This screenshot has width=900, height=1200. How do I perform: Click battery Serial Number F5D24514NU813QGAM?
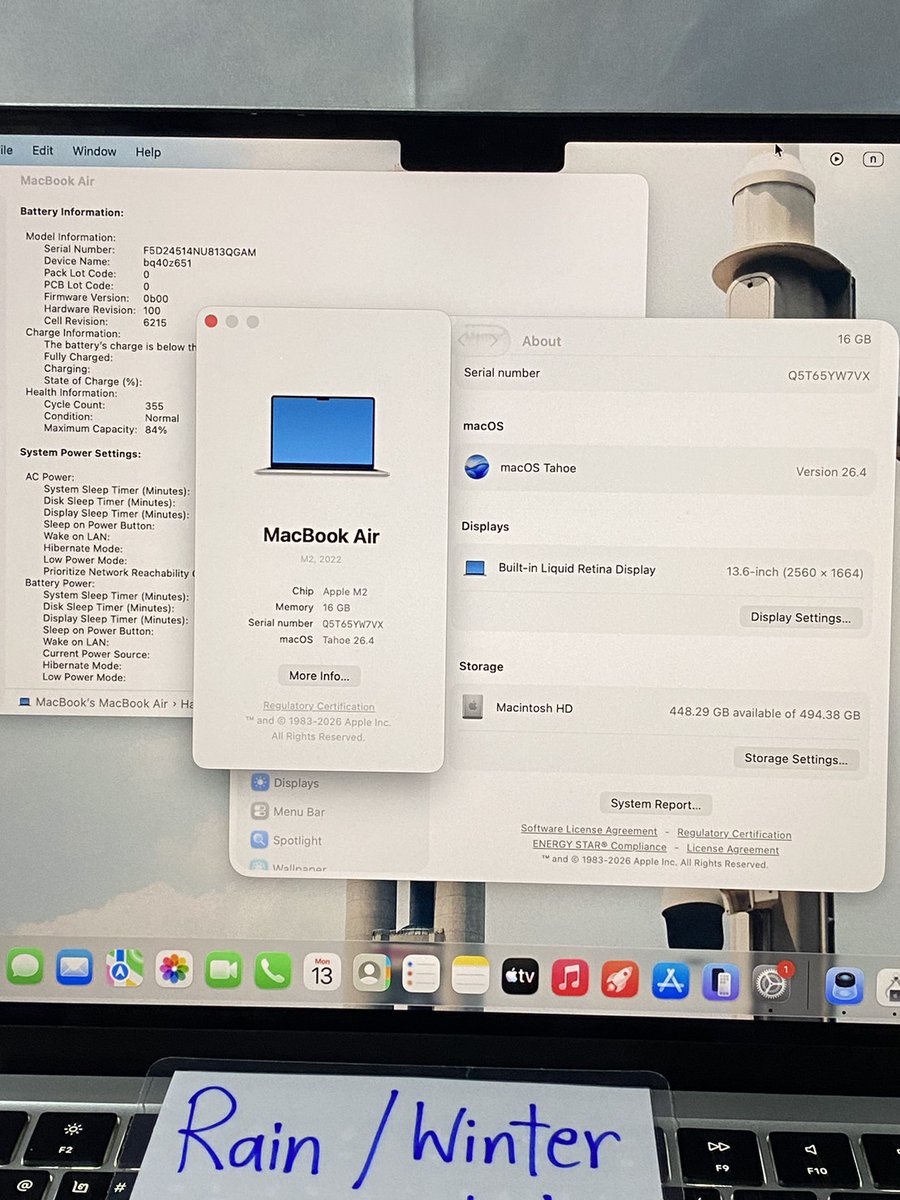pos(199,252)
